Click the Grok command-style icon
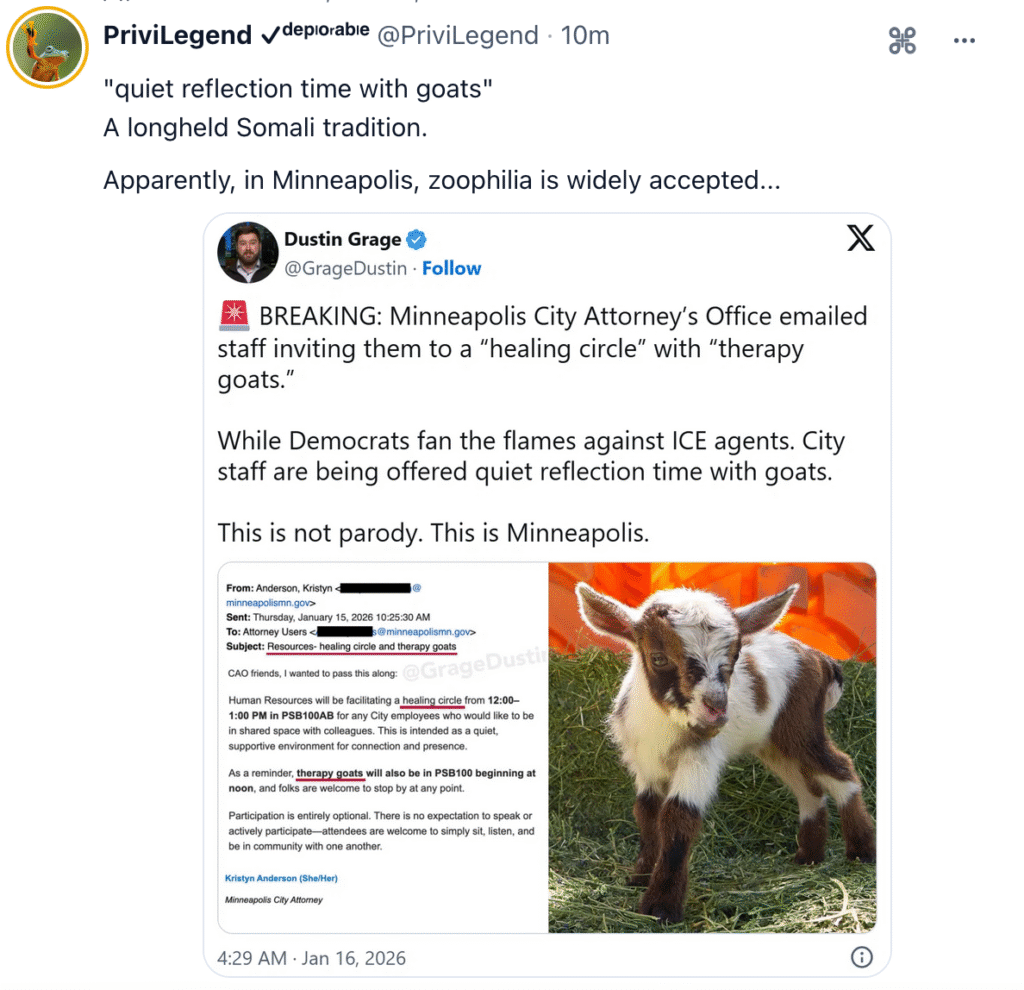This screenshot has width=1024, height=990. [x=902, y=40]
